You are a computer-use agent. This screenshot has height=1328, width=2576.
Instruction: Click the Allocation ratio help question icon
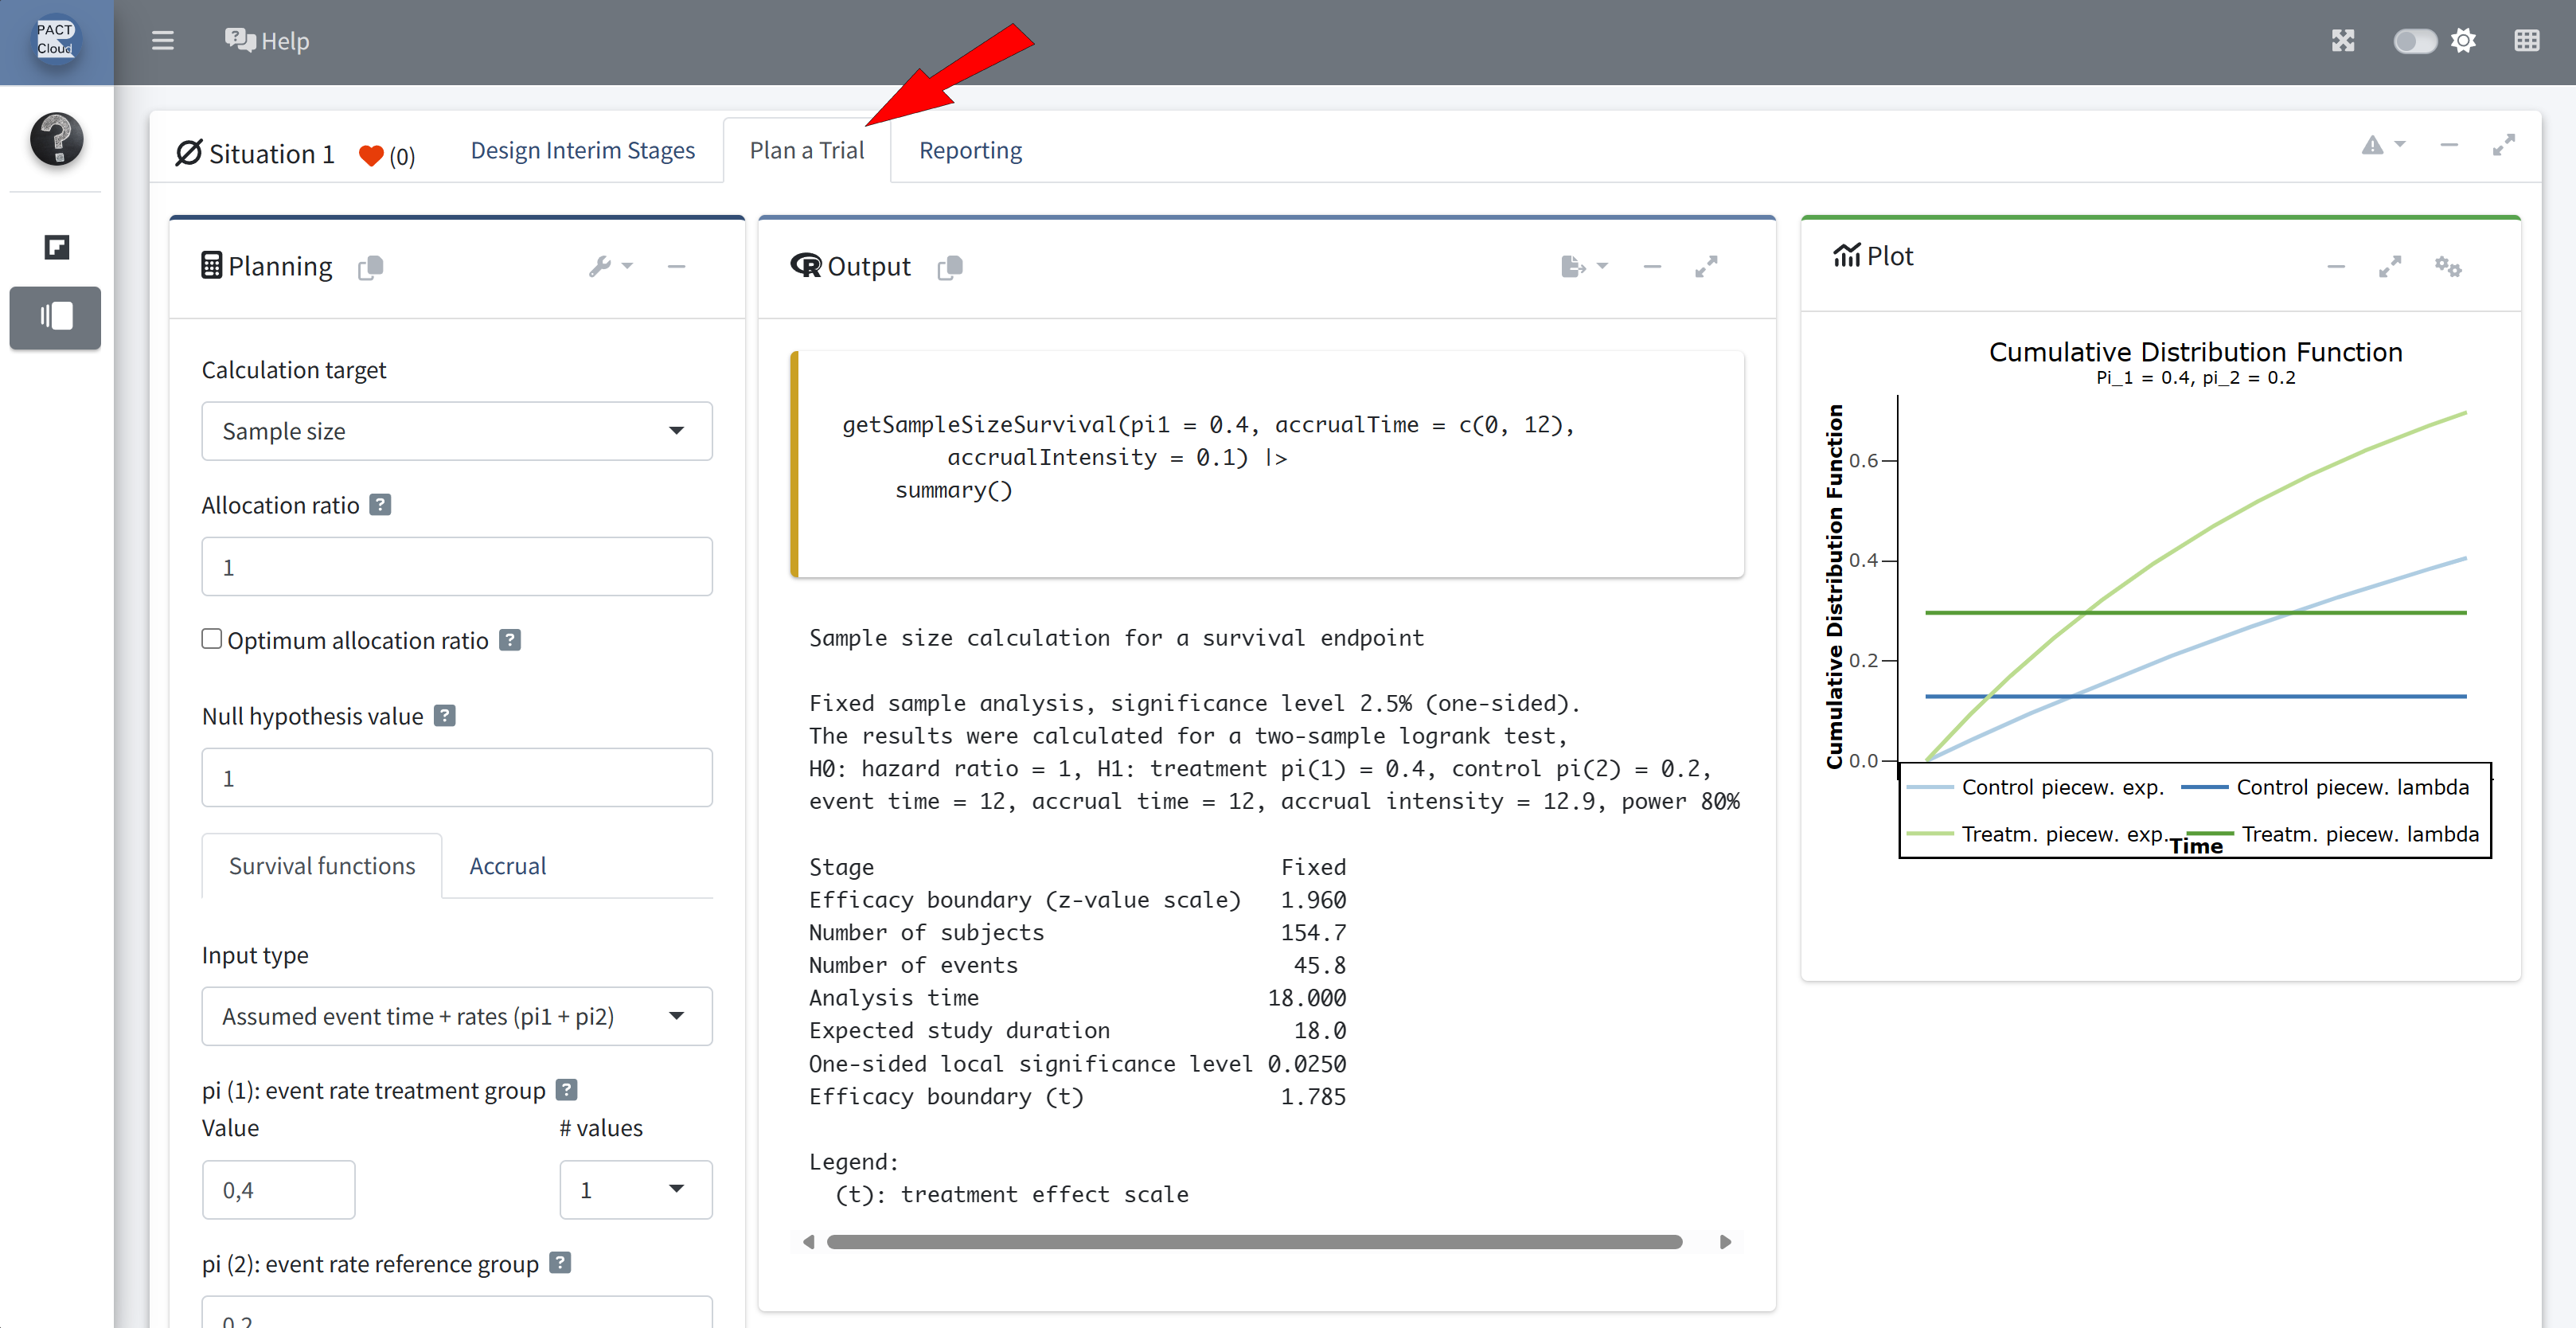[x=380, y=505]
